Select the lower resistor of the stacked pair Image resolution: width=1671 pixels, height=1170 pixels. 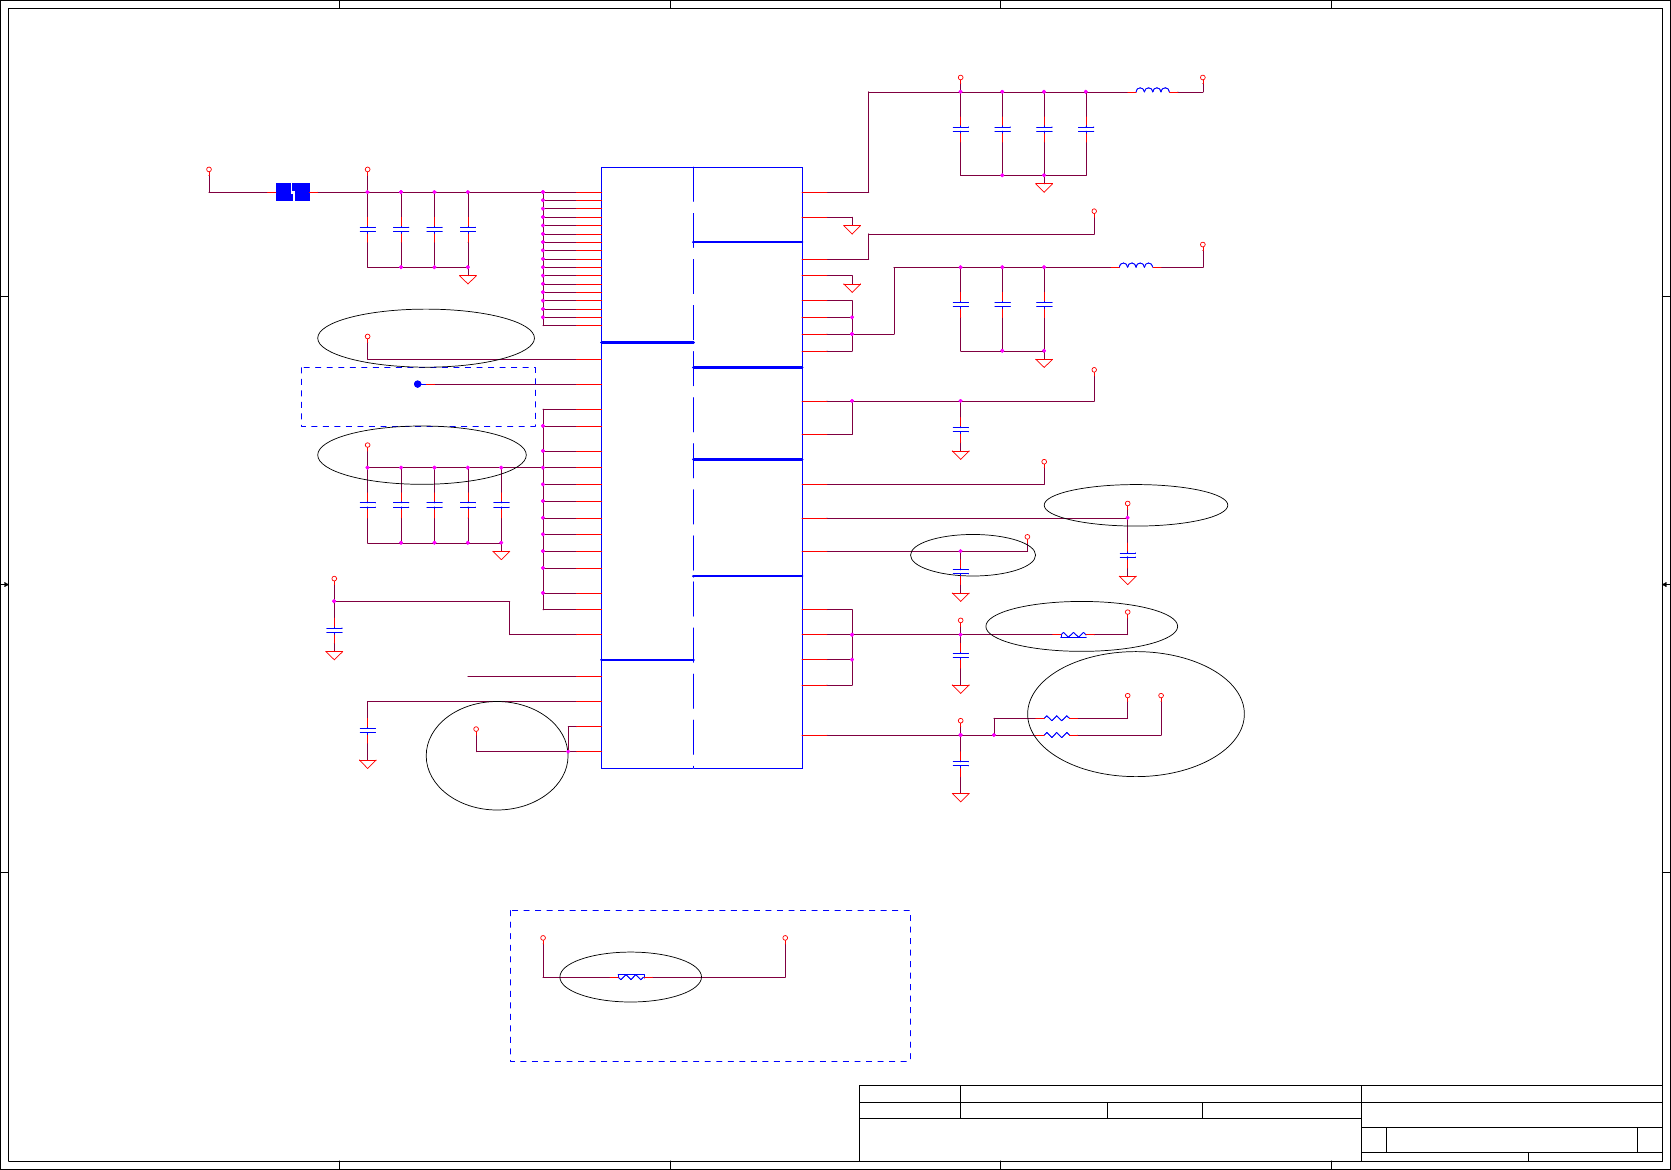pos(1057,735)
